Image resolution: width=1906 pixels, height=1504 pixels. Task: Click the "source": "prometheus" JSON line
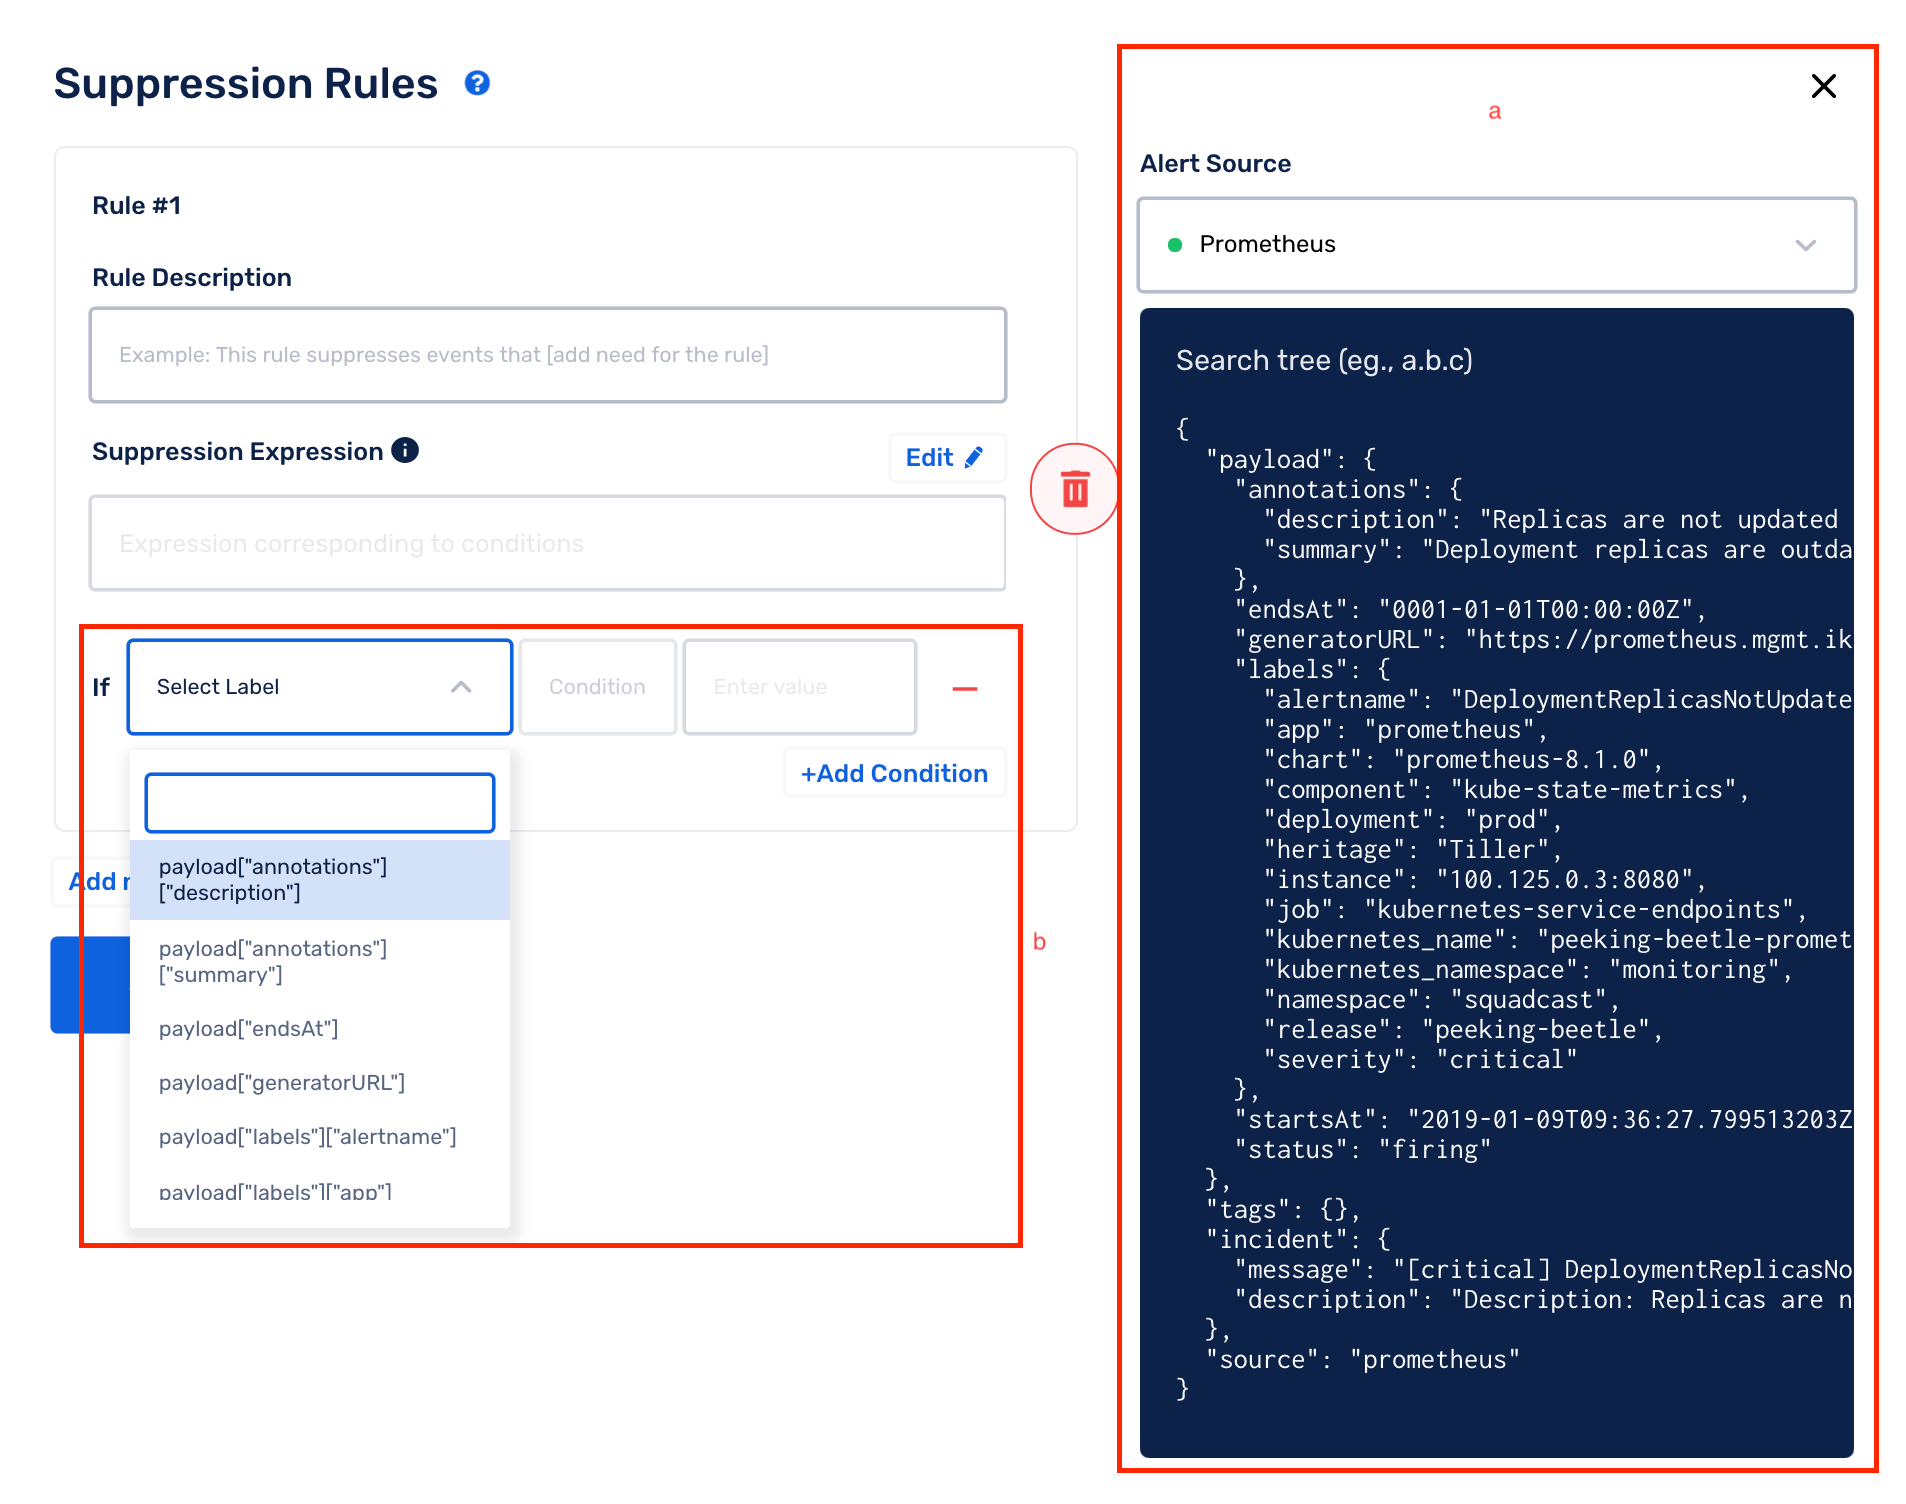pos(1362,1360)
